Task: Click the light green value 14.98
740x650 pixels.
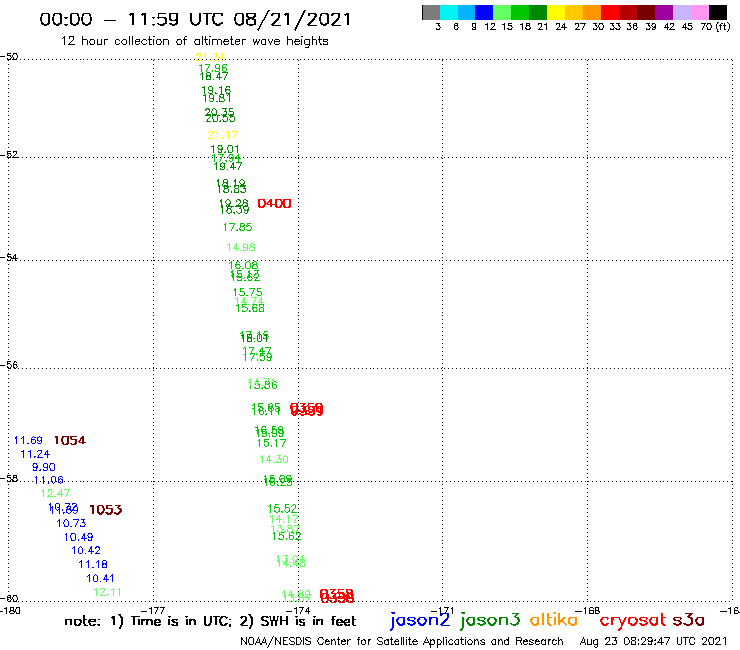Action: 241,247
